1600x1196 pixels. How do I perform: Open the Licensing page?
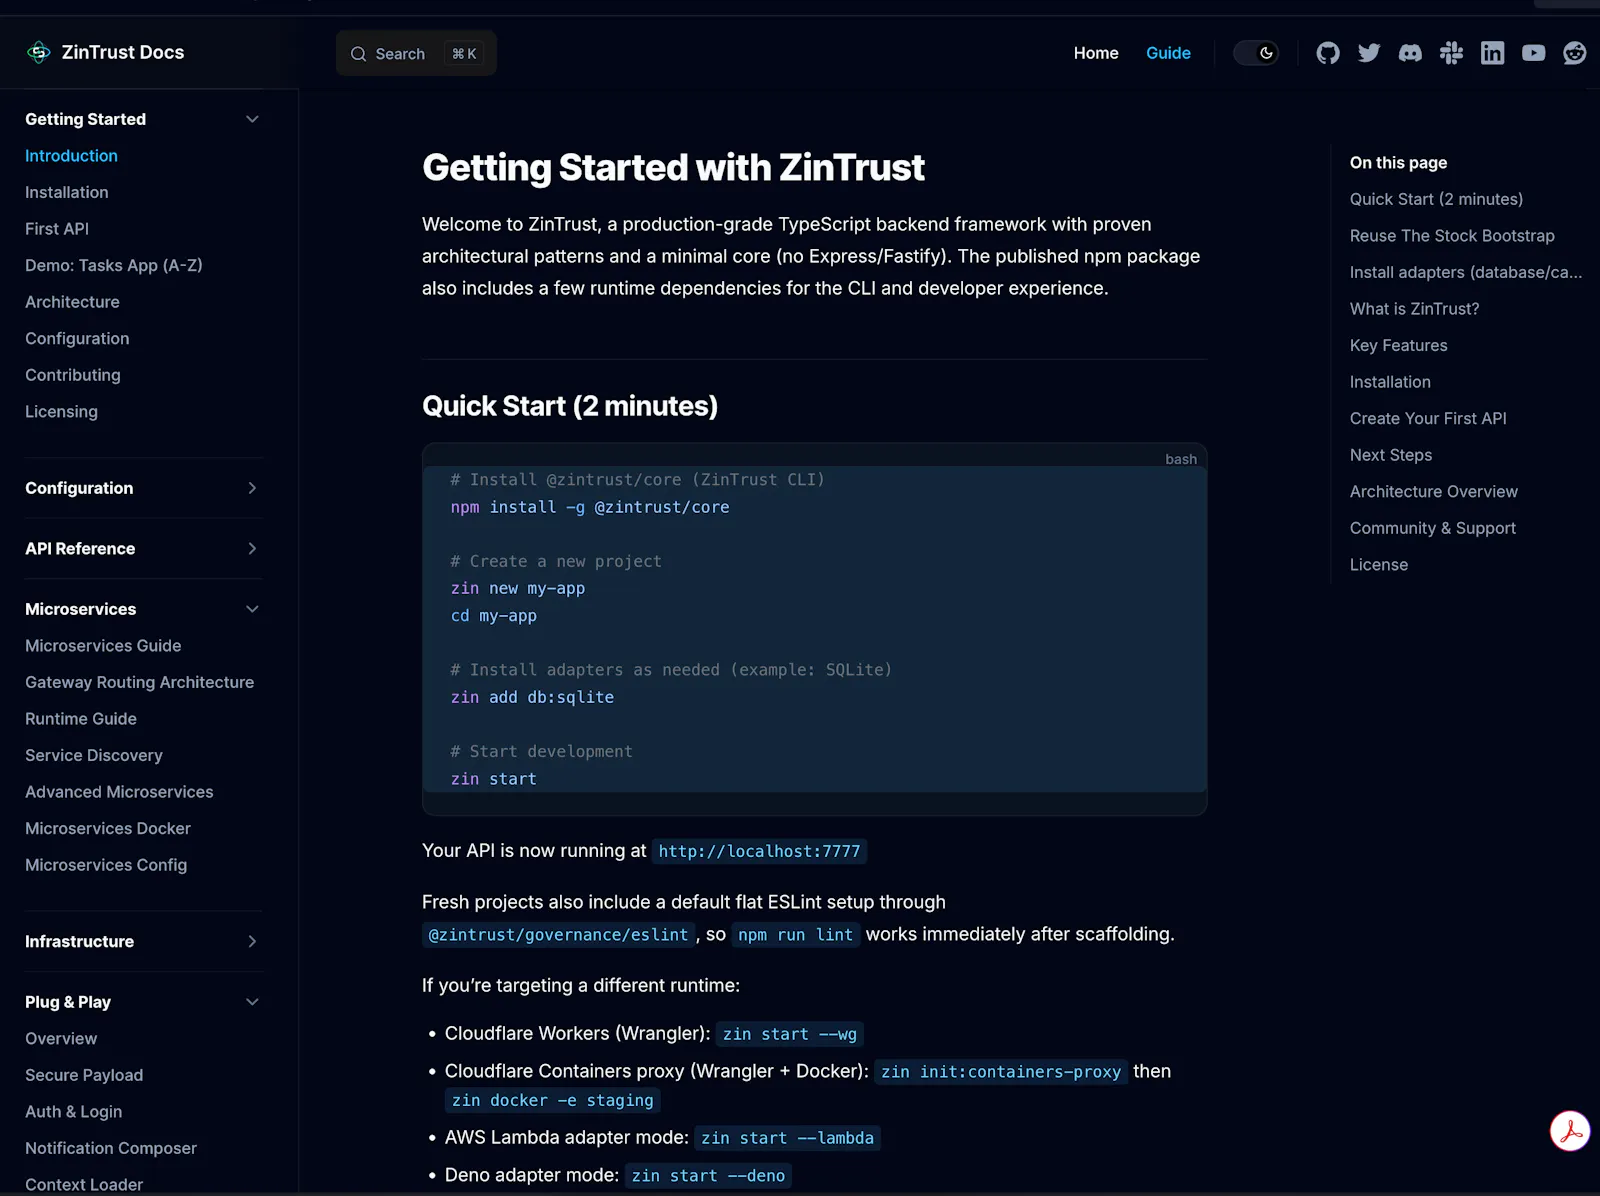point(61,411)
